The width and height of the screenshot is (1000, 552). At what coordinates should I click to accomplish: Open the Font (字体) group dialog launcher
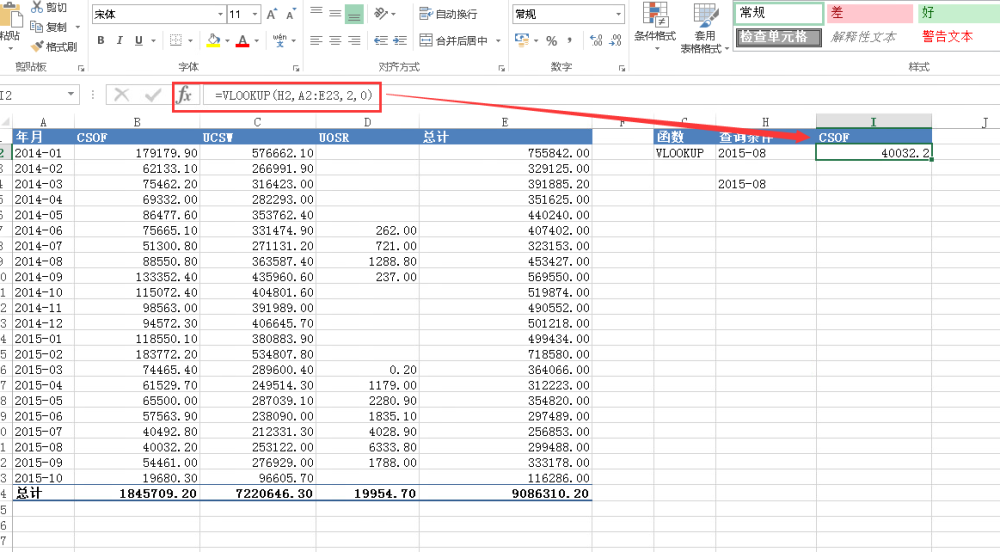296,68
